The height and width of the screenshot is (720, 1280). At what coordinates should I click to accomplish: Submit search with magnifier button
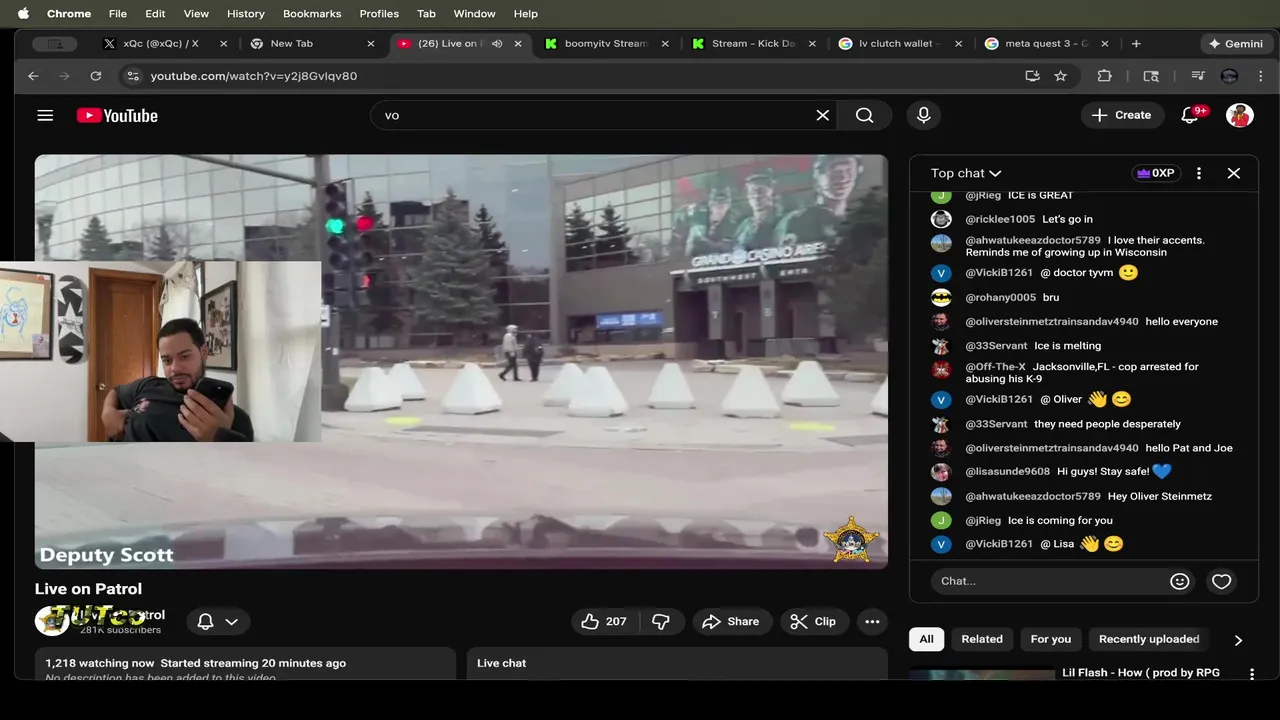tap(865, 115)
